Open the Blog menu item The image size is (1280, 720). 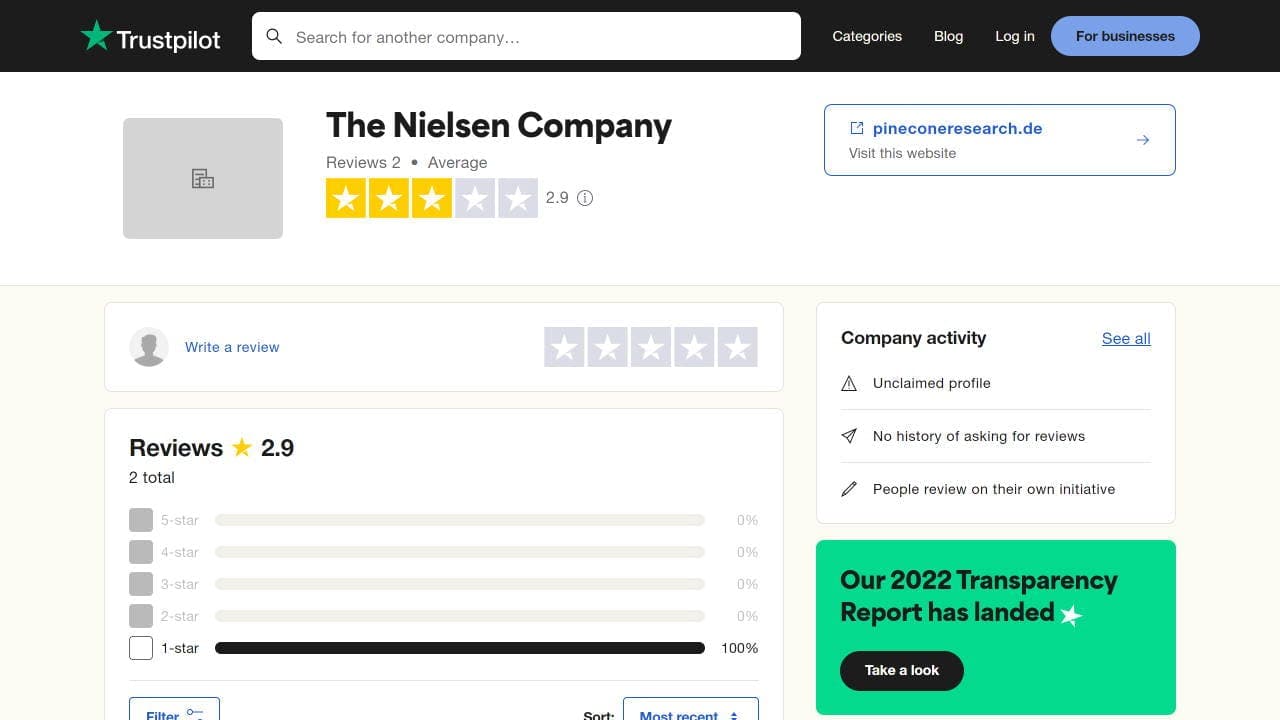click(948, 36)
